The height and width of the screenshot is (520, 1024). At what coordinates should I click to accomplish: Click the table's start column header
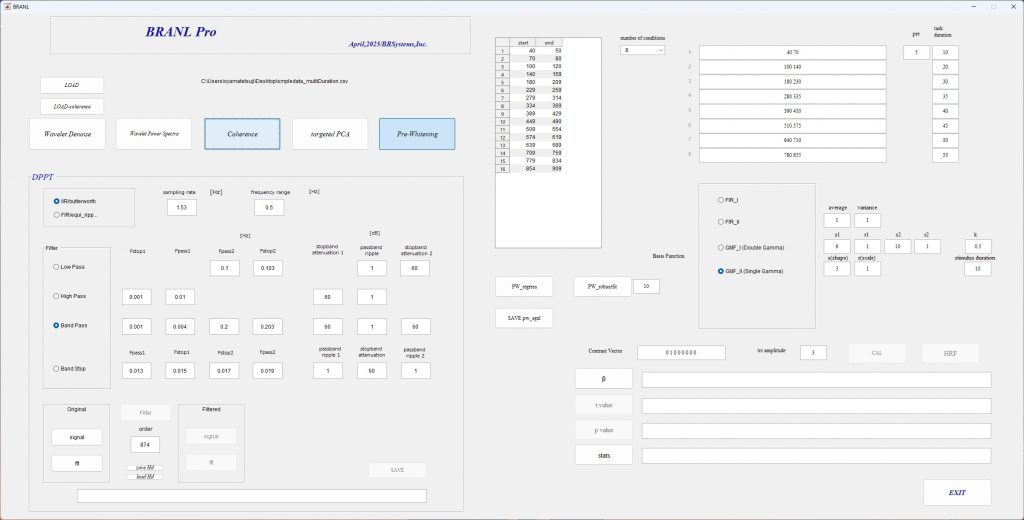pyautogui.click(x=523, y=42)
